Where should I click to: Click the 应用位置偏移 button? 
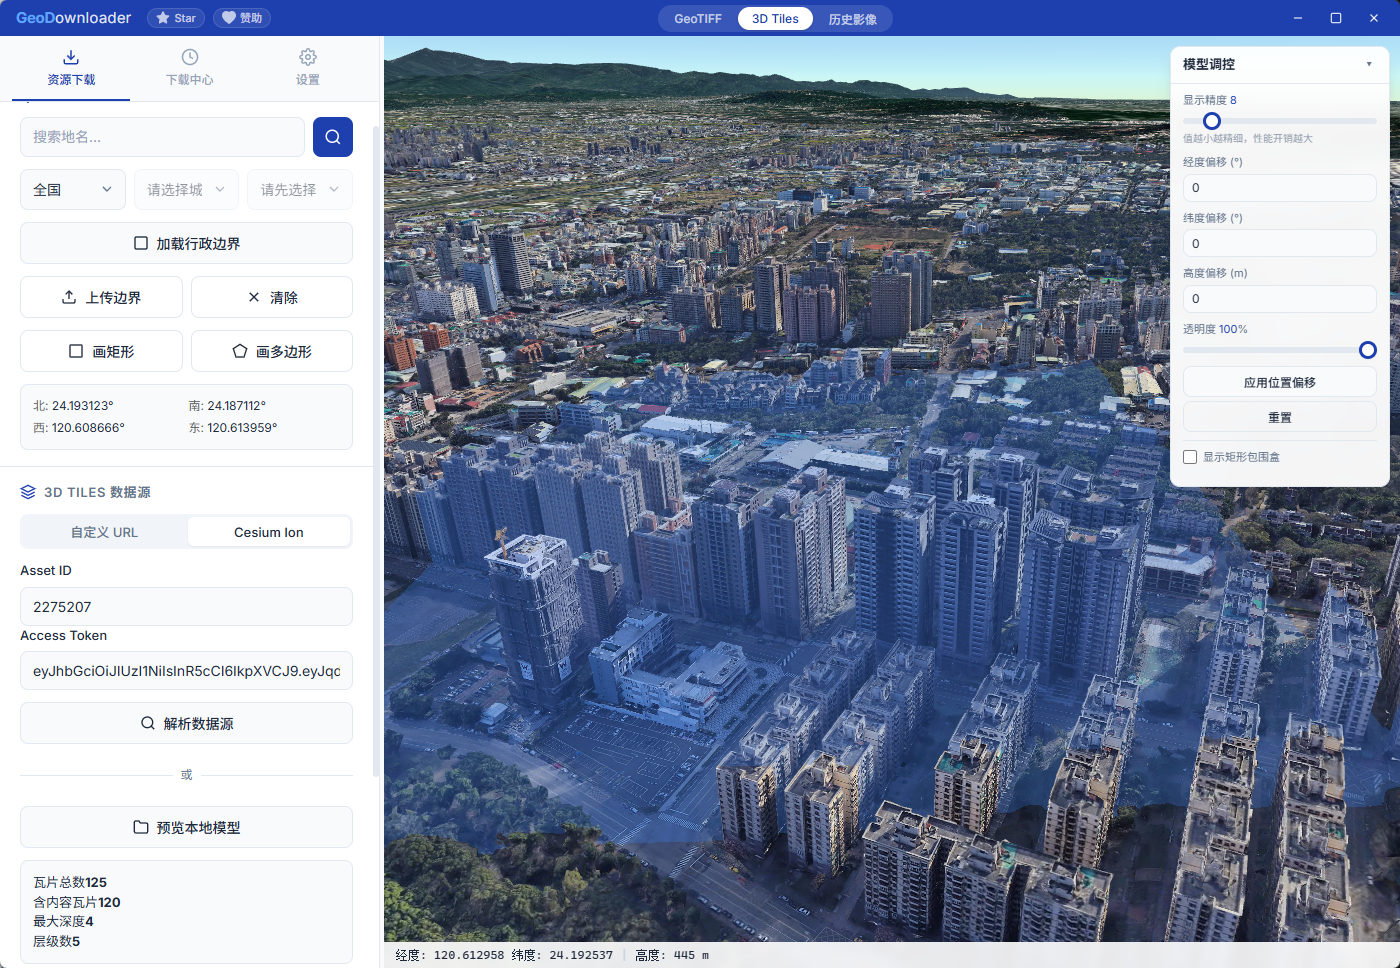(1279, 381)
